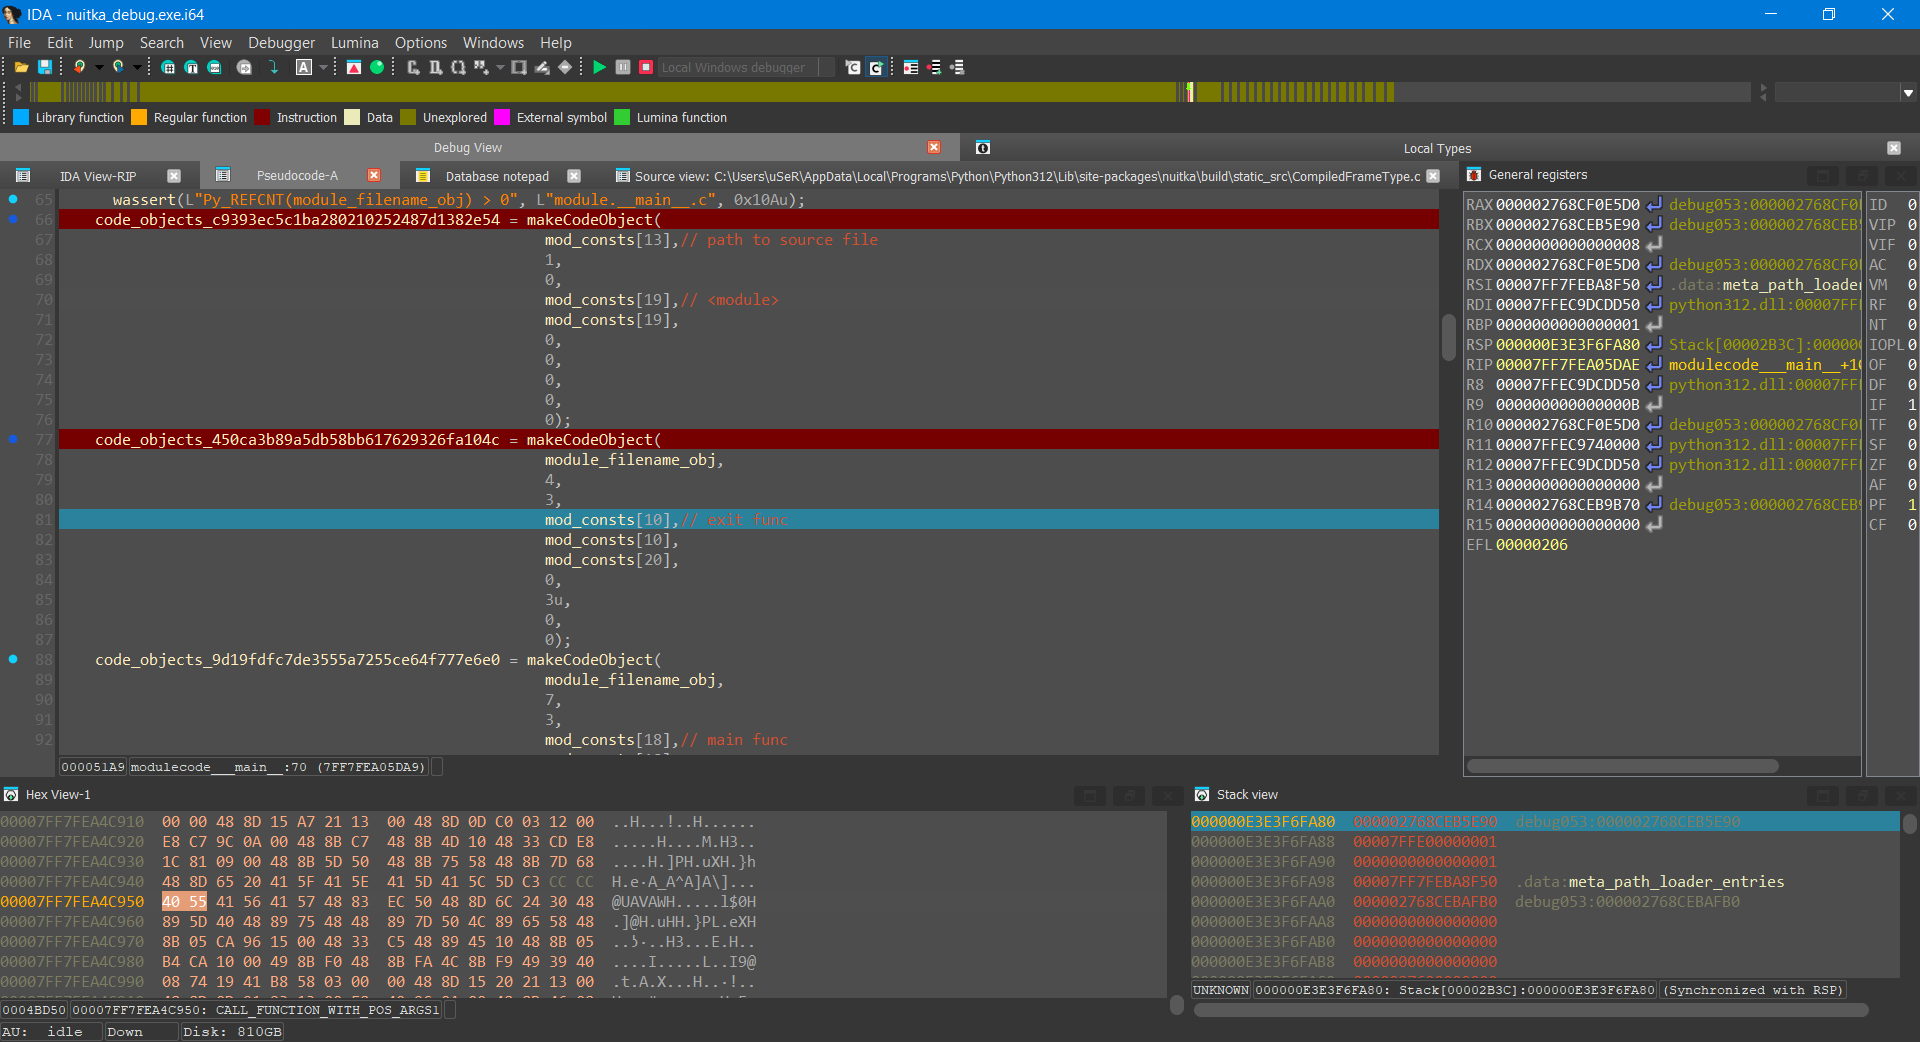Open the jump forward history dropdown
1920x1042 pixels.
pos(137,67)
